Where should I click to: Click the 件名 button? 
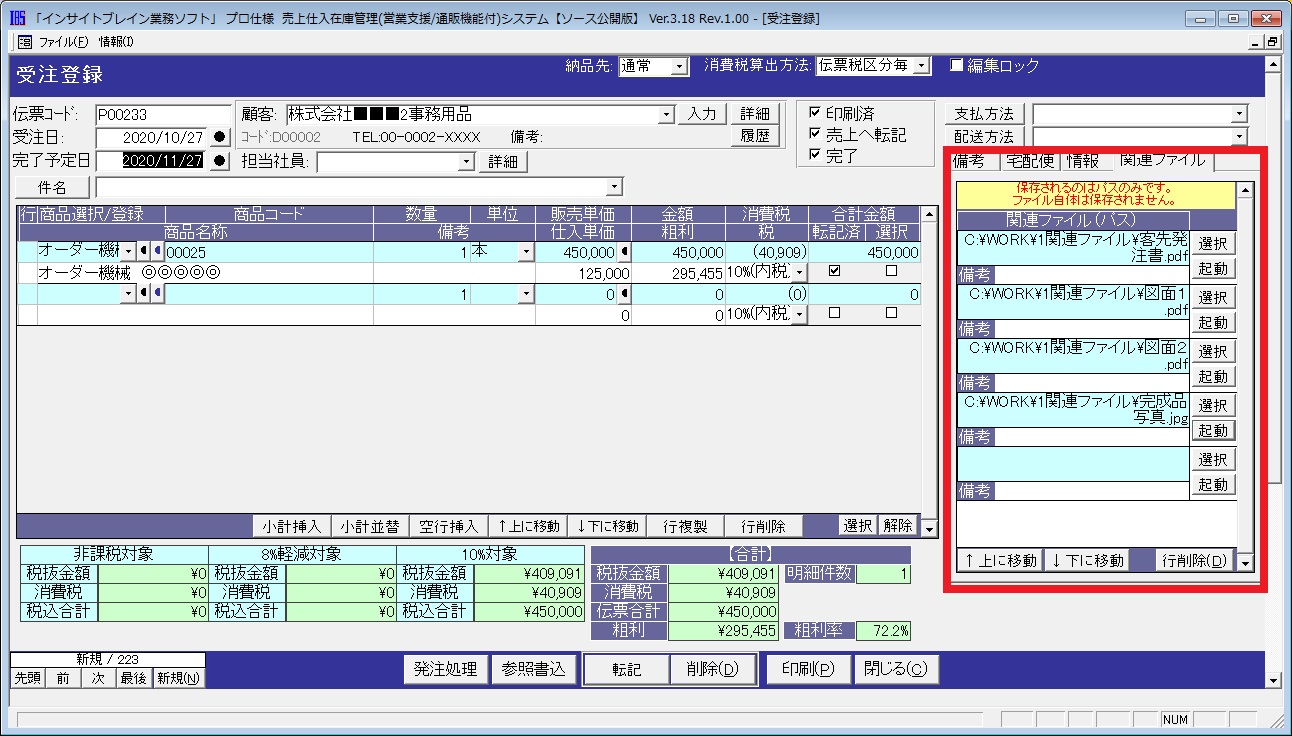click(52, 188)
